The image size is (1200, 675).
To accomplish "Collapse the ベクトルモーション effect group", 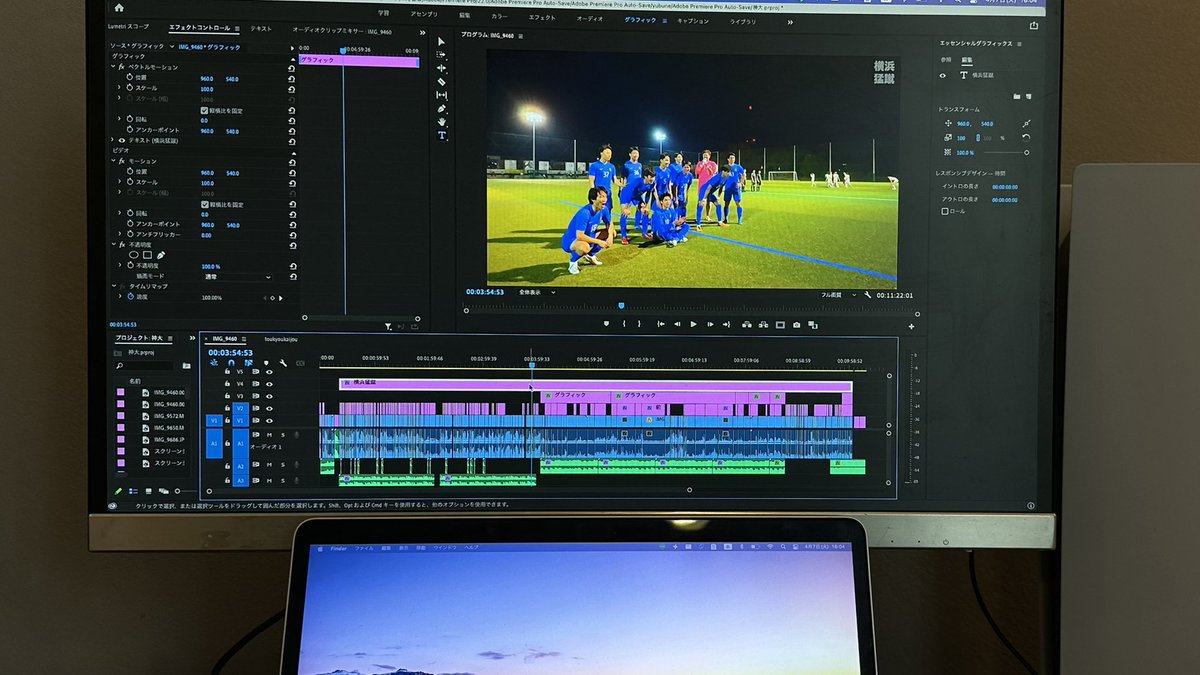I will tap(114, 67).
